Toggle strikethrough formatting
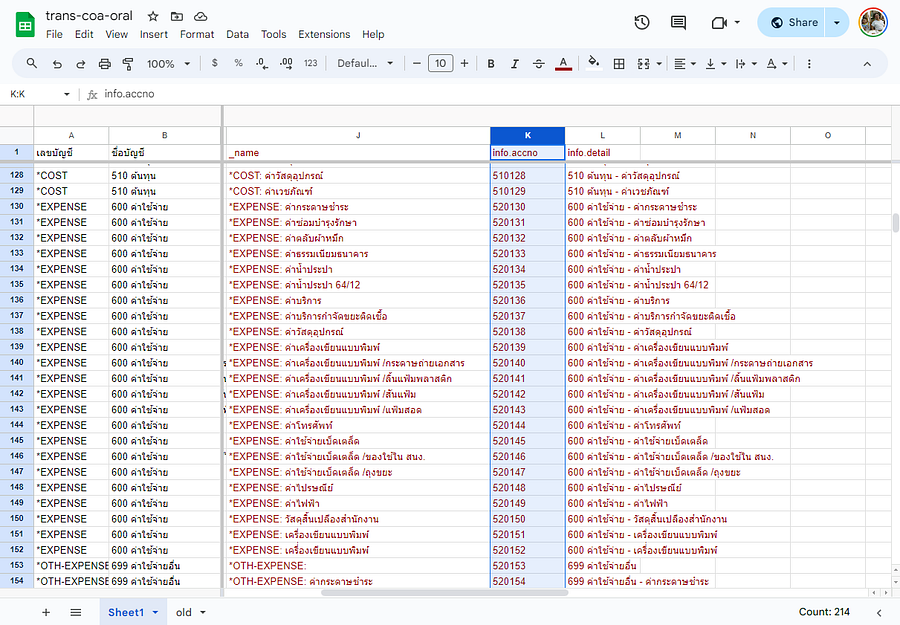This screenshot has height=625, width=900. coord(539,64)
